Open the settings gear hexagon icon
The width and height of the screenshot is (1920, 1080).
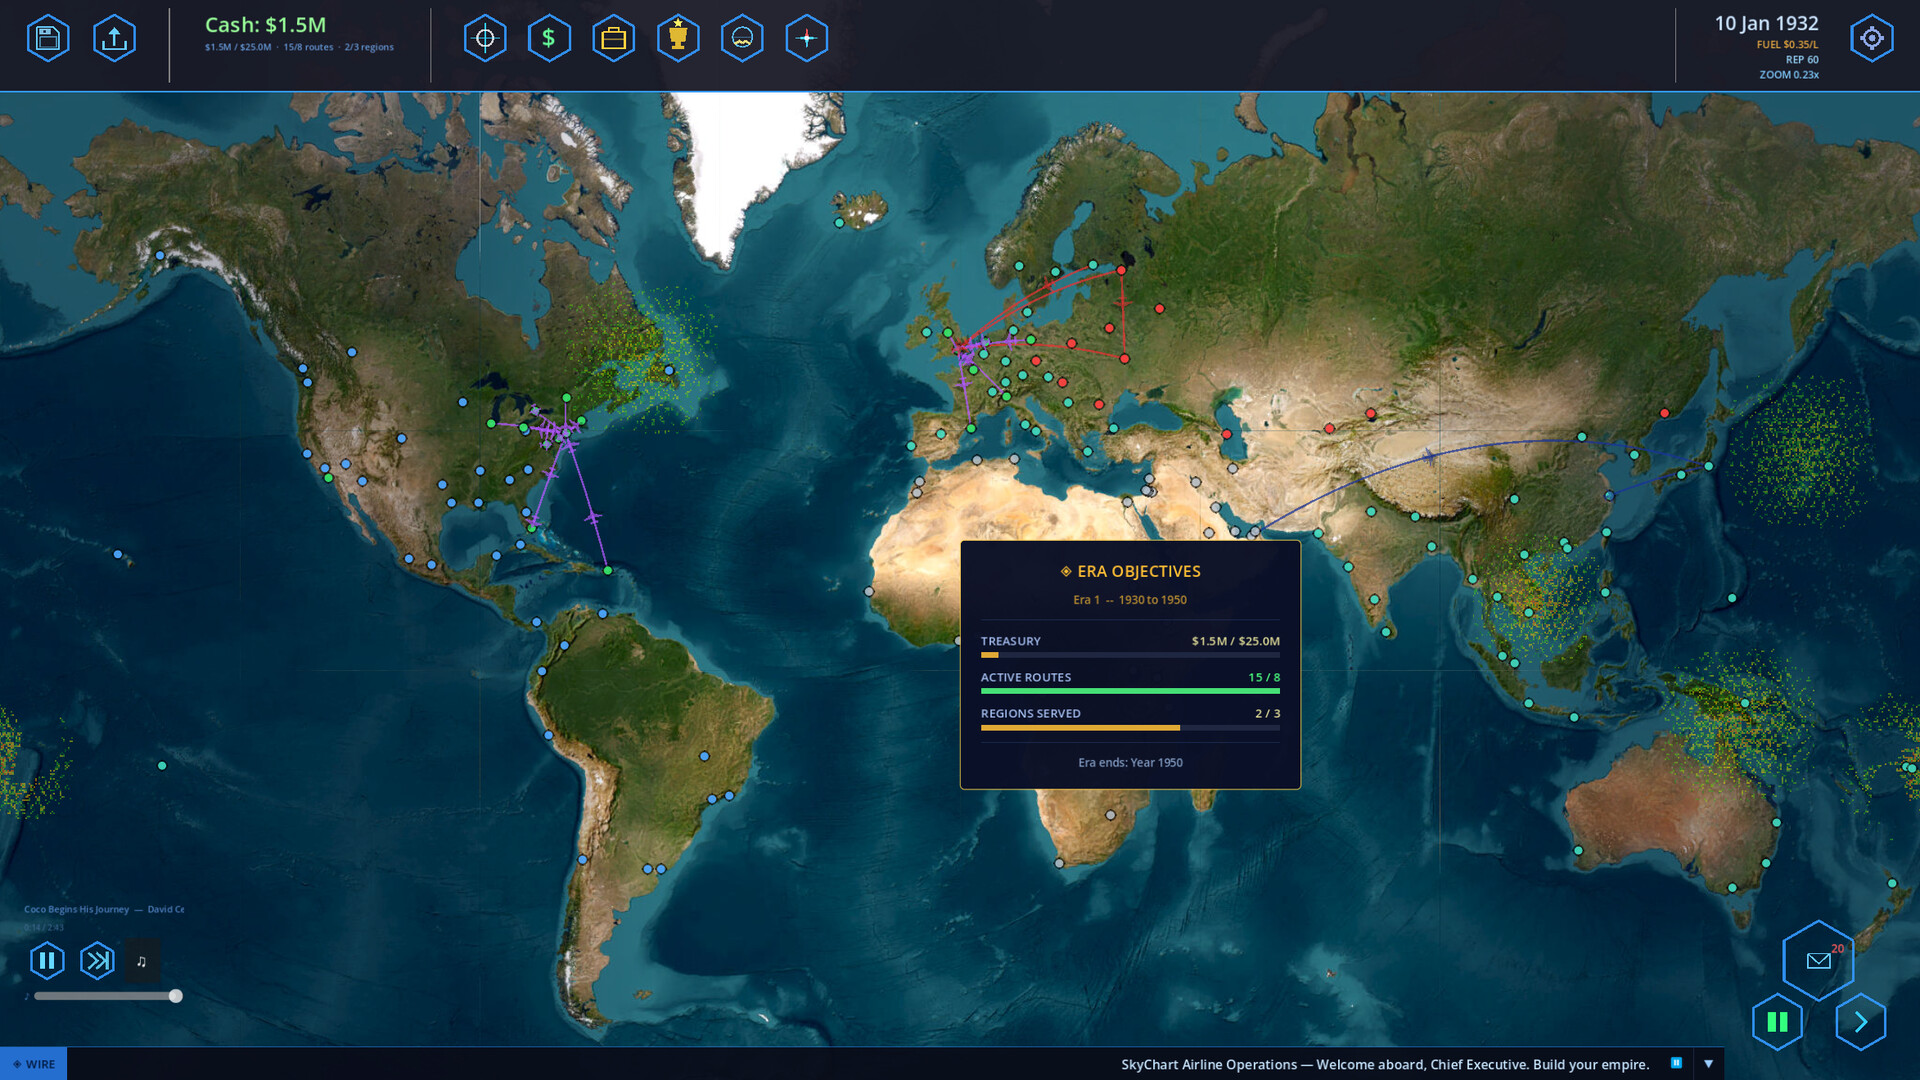[x=1871, y=39]
